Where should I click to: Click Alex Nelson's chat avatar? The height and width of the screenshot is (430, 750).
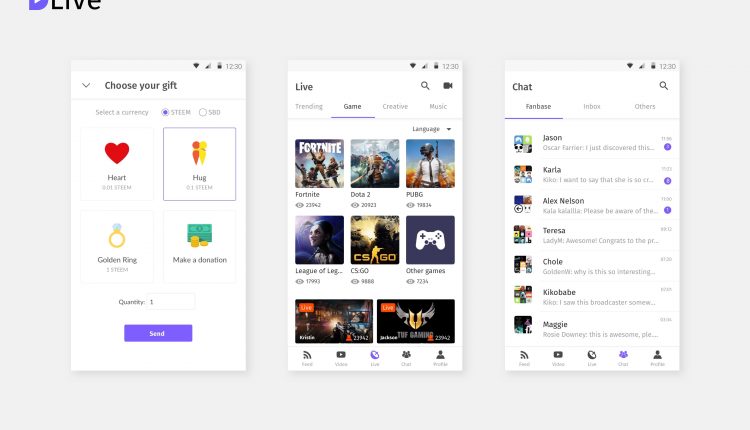tap(523, 204)
